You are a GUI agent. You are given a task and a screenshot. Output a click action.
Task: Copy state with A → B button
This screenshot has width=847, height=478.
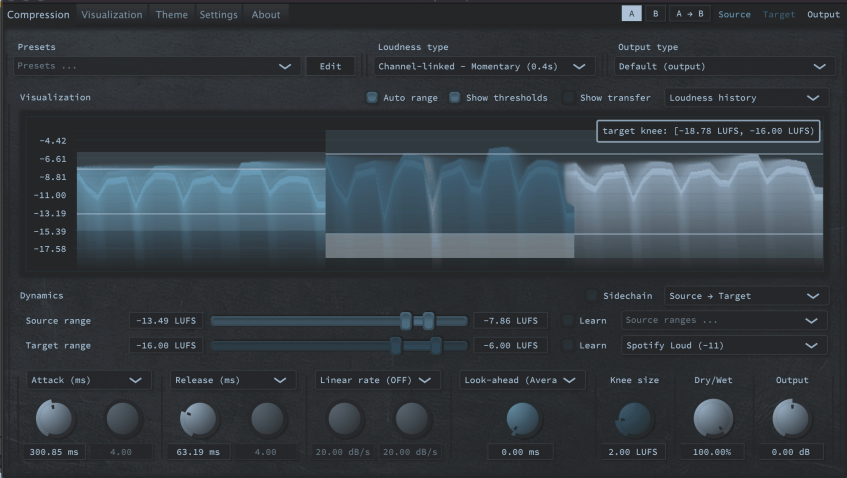690,14
